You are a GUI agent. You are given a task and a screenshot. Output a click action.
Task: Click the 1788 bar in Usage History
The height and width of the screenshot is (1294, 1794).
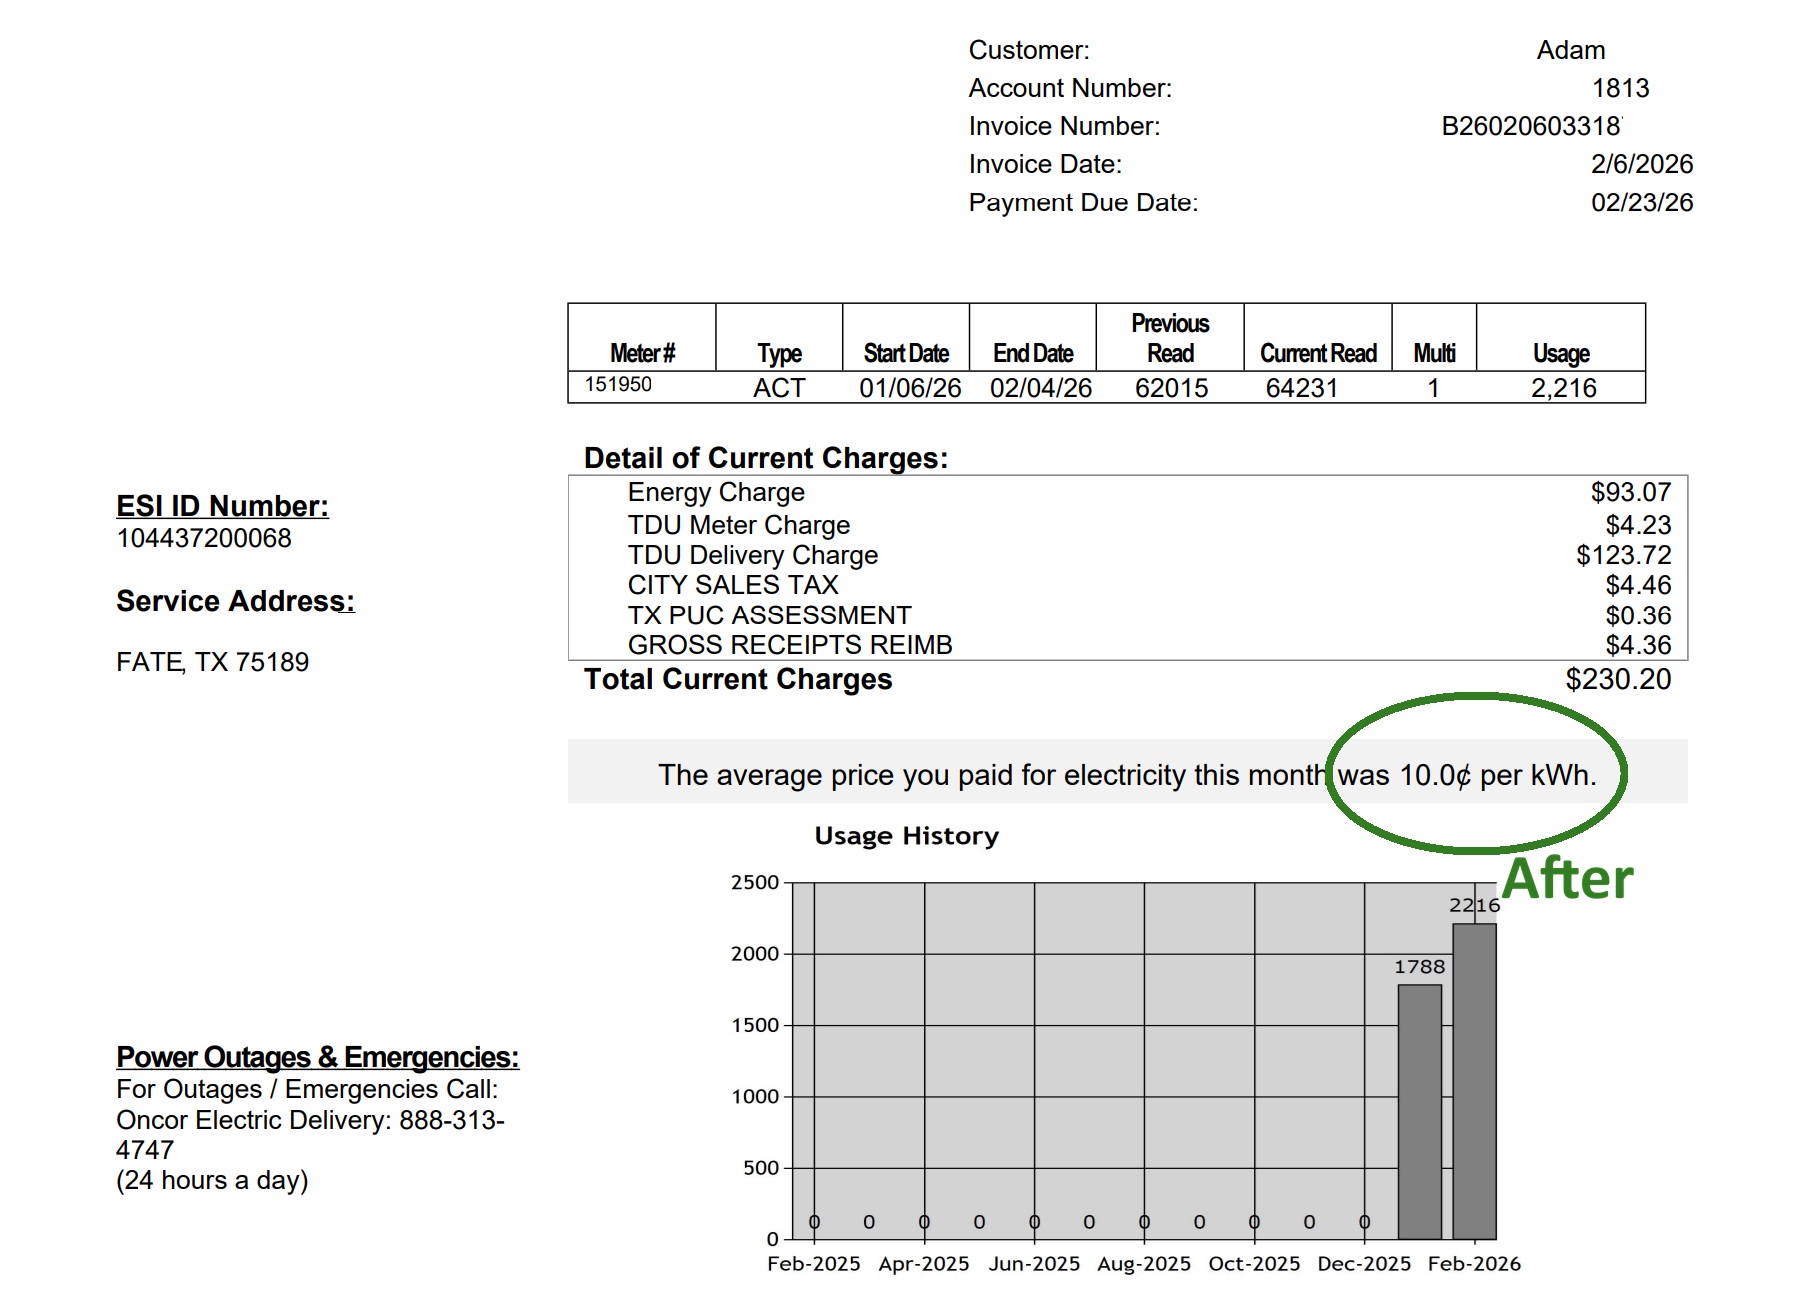pos(1419,1110)
